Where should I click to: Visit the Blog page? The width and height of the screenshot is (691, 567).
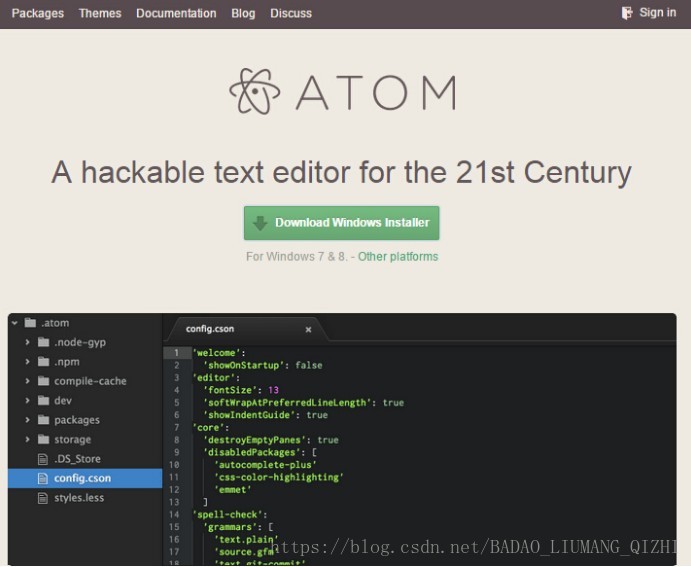[243, 13]
